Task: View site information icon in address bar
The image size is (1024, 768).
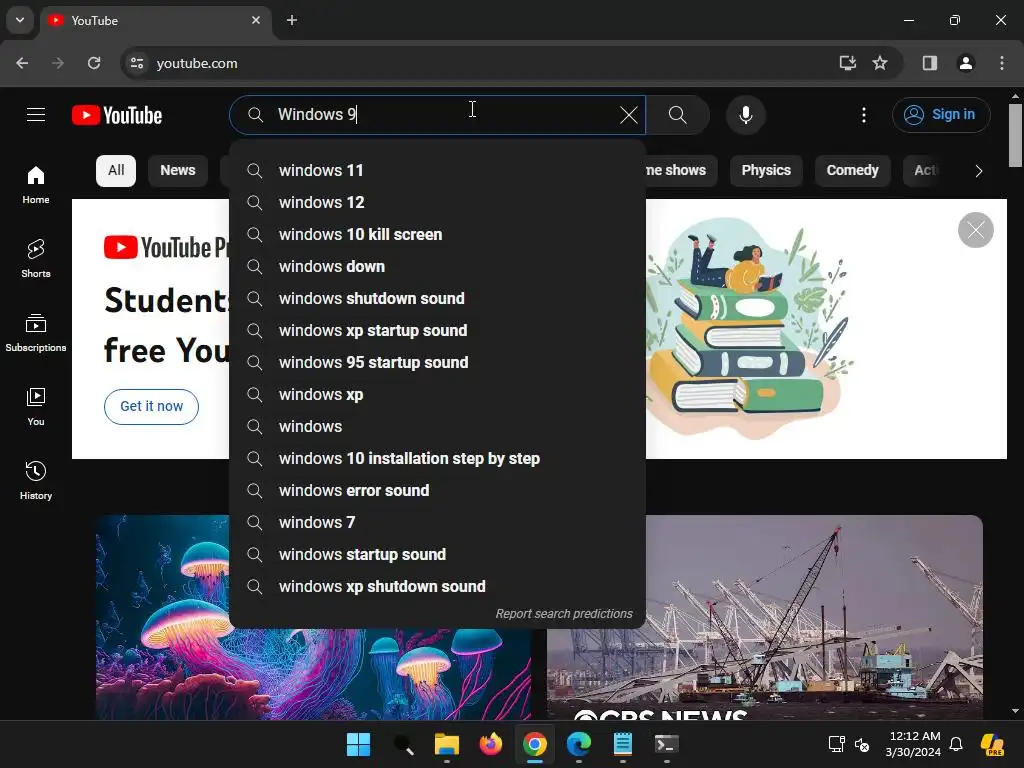Action: point(137,63)
